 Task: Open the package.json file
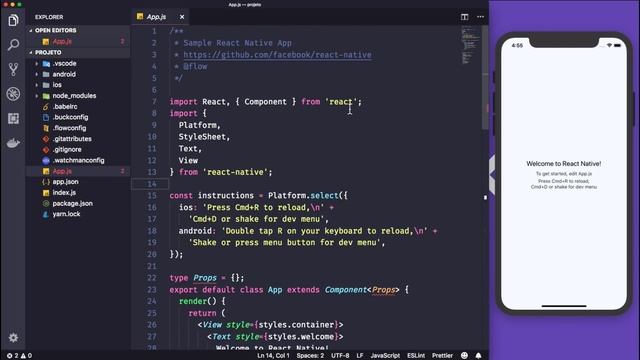click(x=72, y=203)
